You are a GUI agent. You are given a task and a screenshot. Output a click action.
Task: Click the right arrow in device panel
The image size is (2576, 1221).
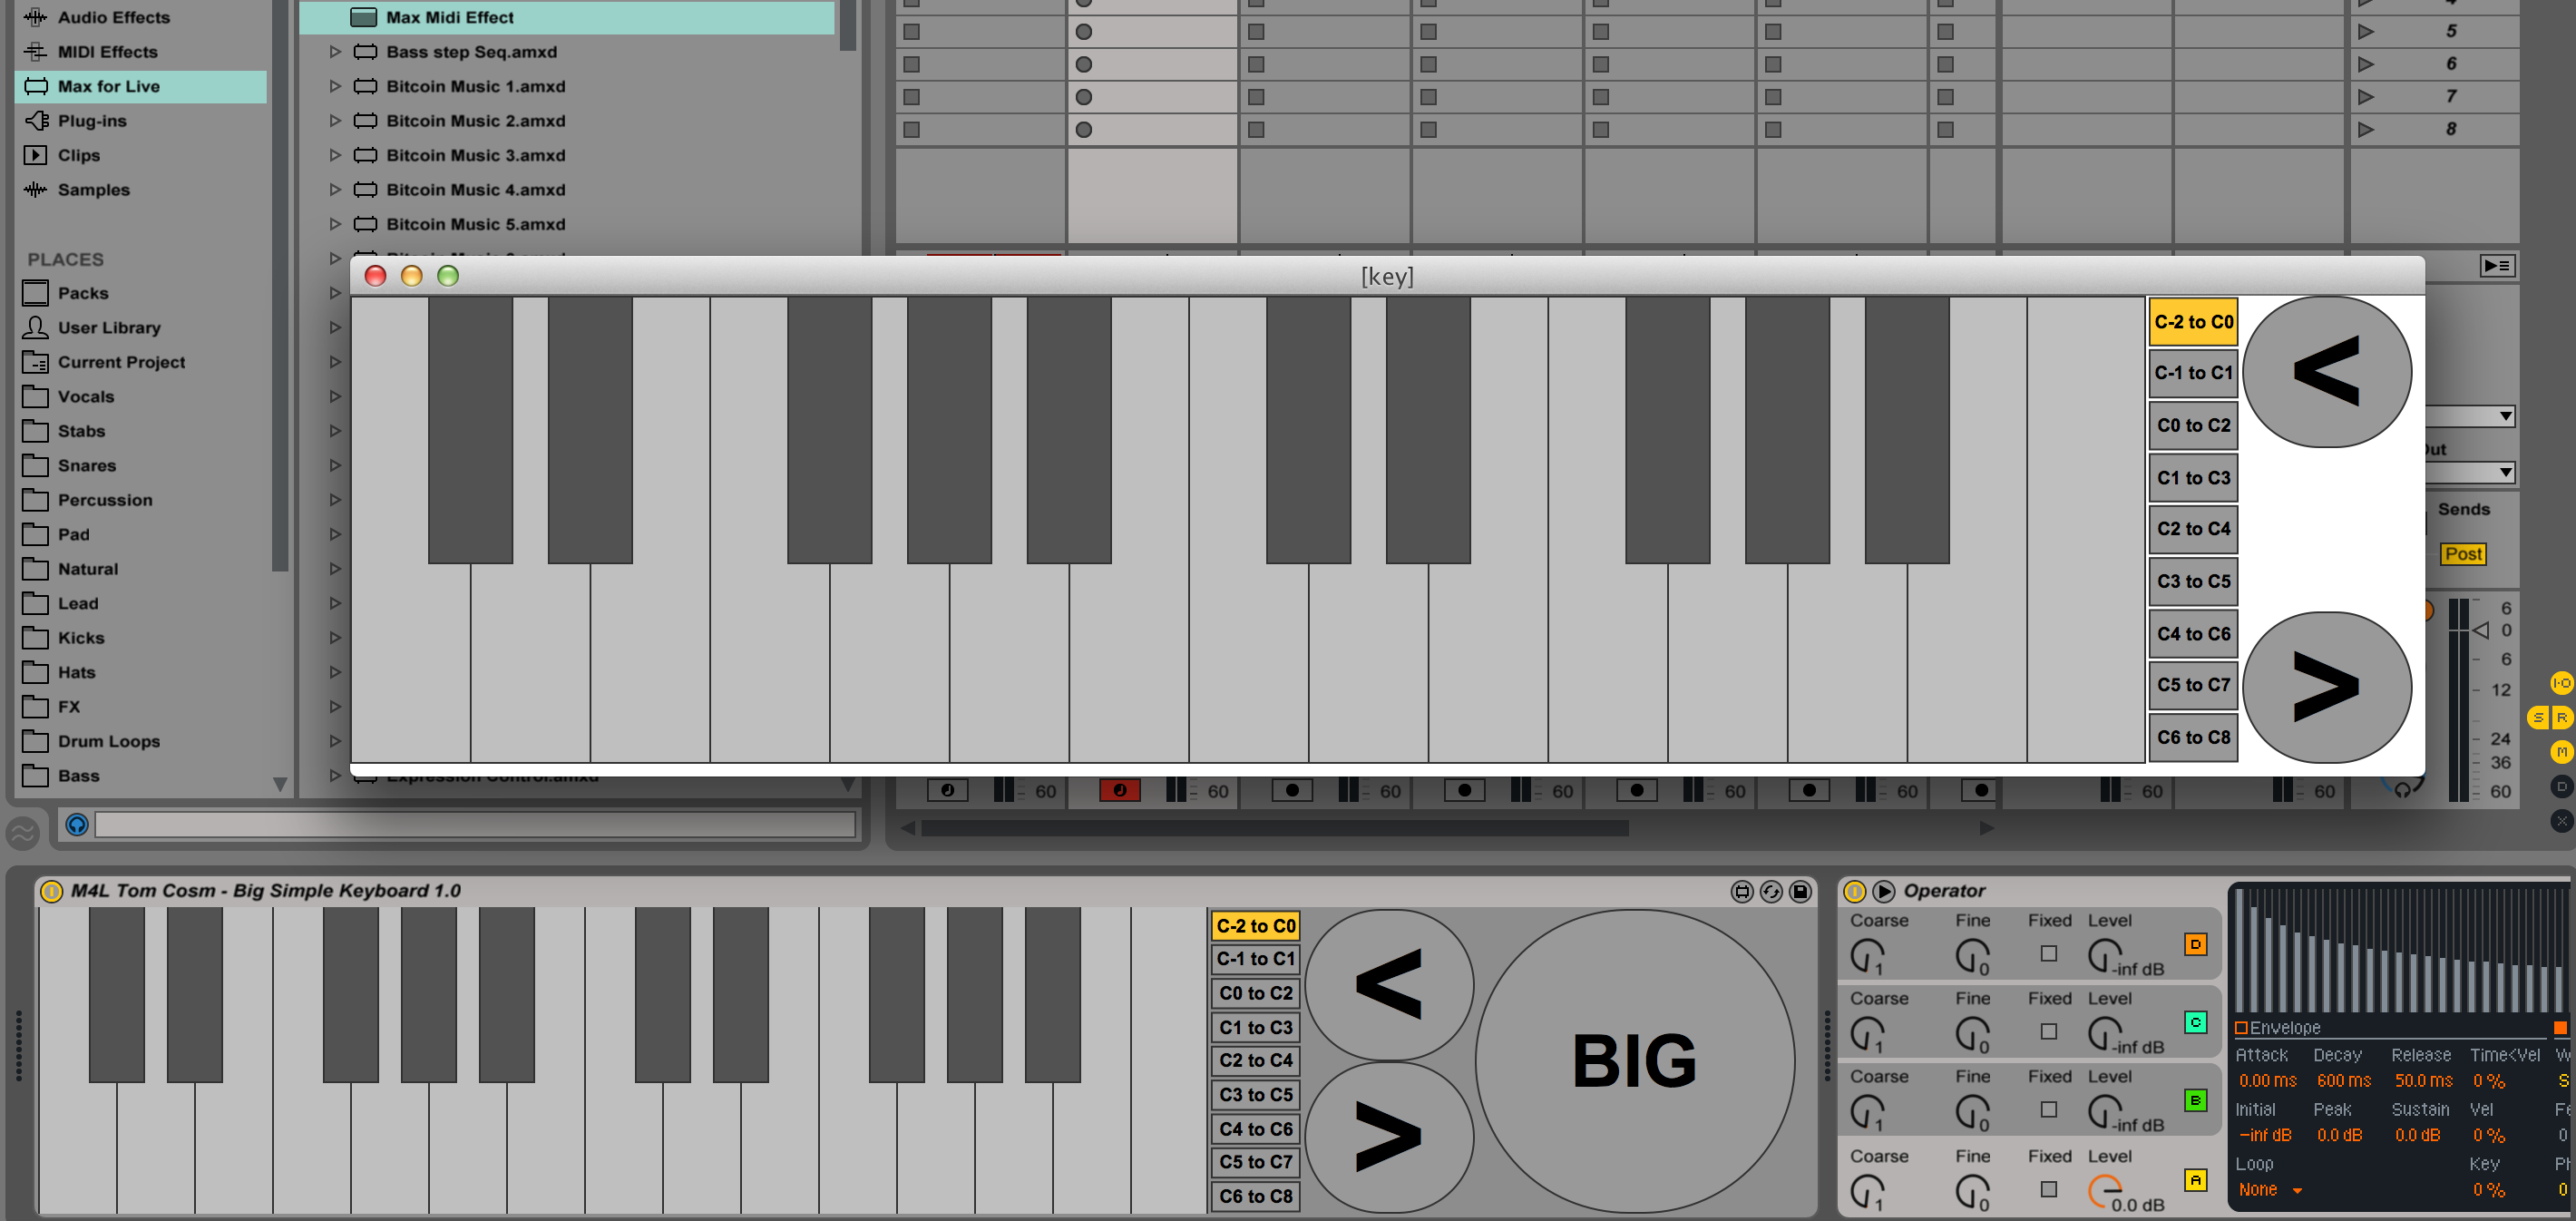click(1388, 1136)
